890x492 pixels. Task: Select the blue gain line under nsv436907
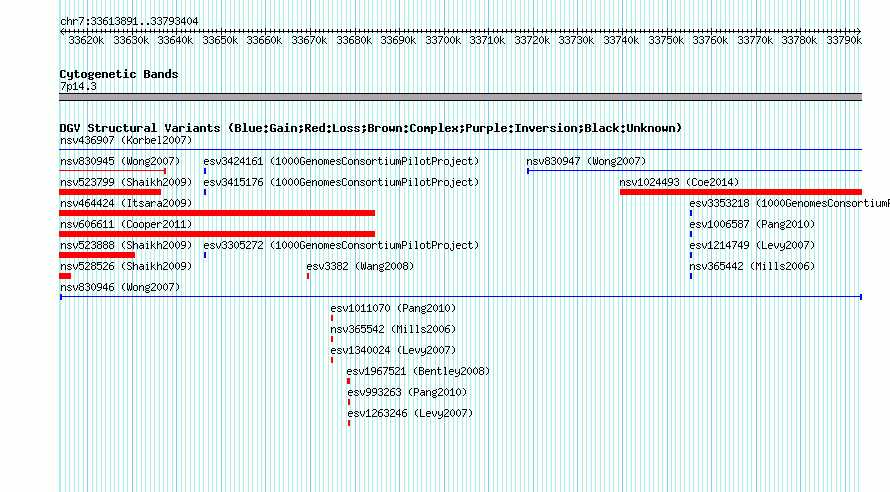(460, 150)
